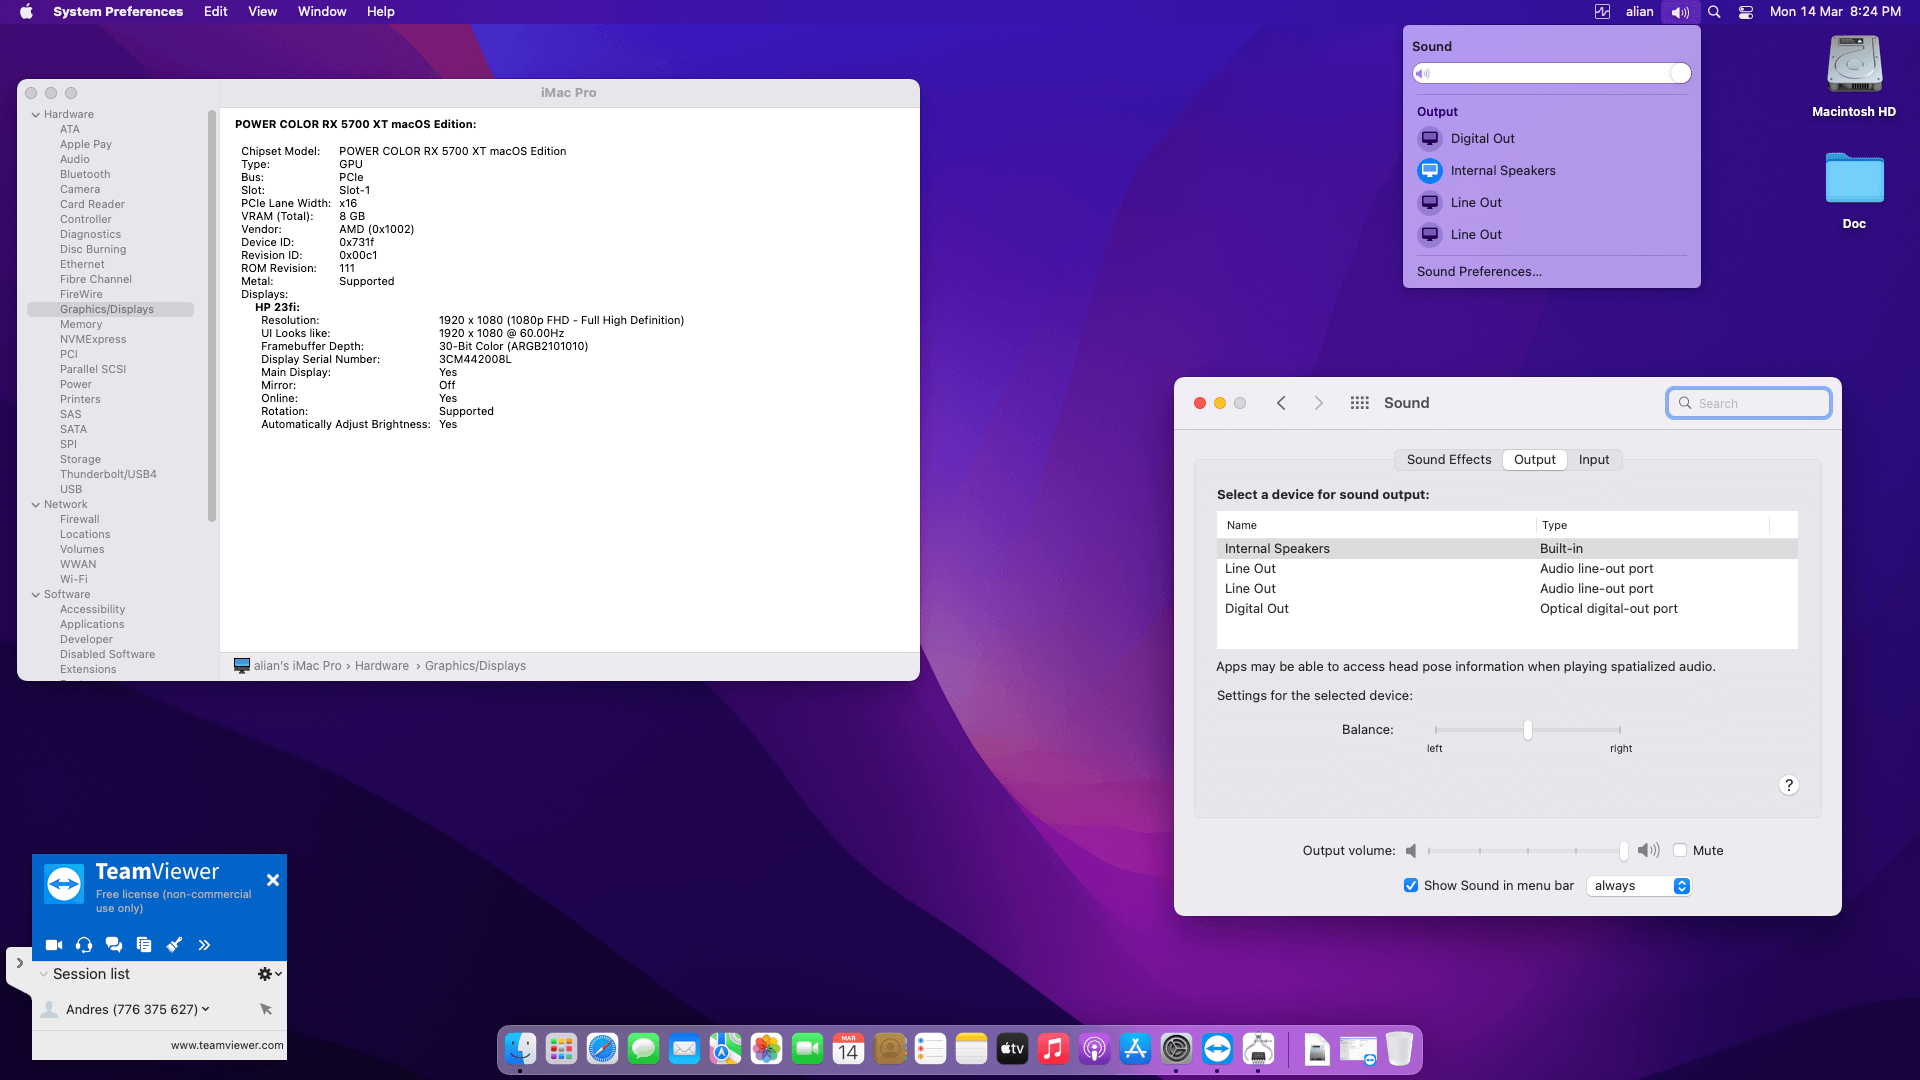The width and height of the screenshot is (1920, 1080).
Task: Click the Sound preferences Search field
Action: click(x=1749, y=403)
